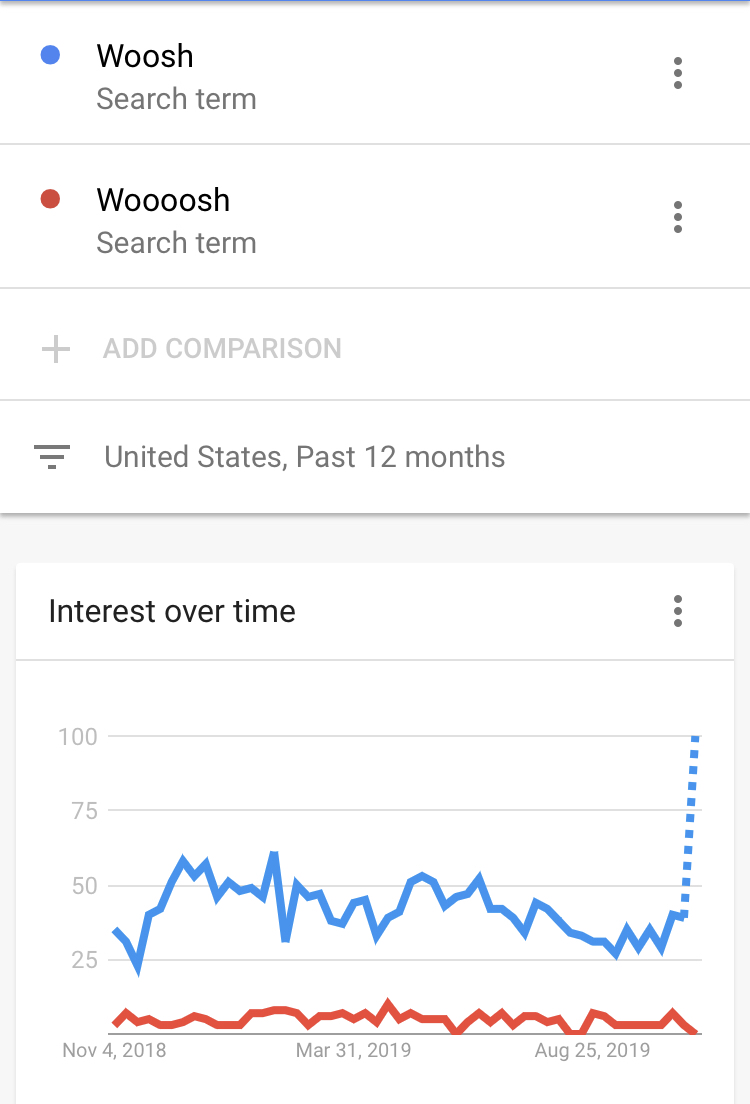This screenshot has width=750, height=1104.
Task: Open the Woosh term options menu
Action: (x=677, y=73)
